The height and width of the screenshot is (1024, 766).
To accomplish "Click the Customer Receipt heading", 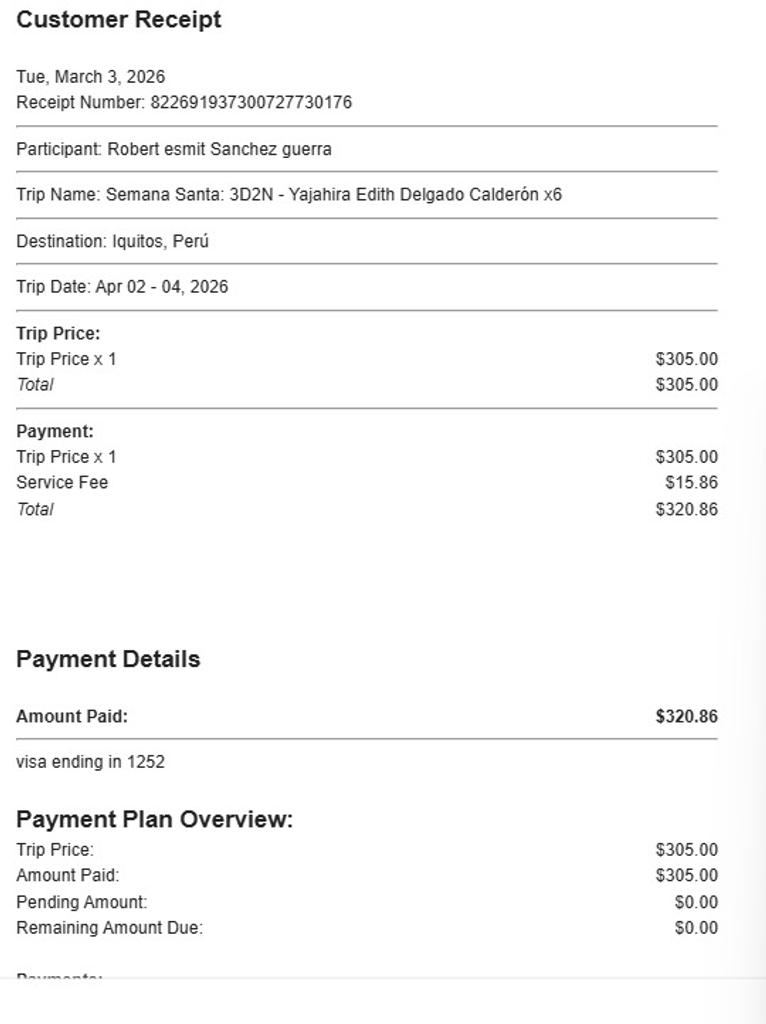I will click(119, 20).
